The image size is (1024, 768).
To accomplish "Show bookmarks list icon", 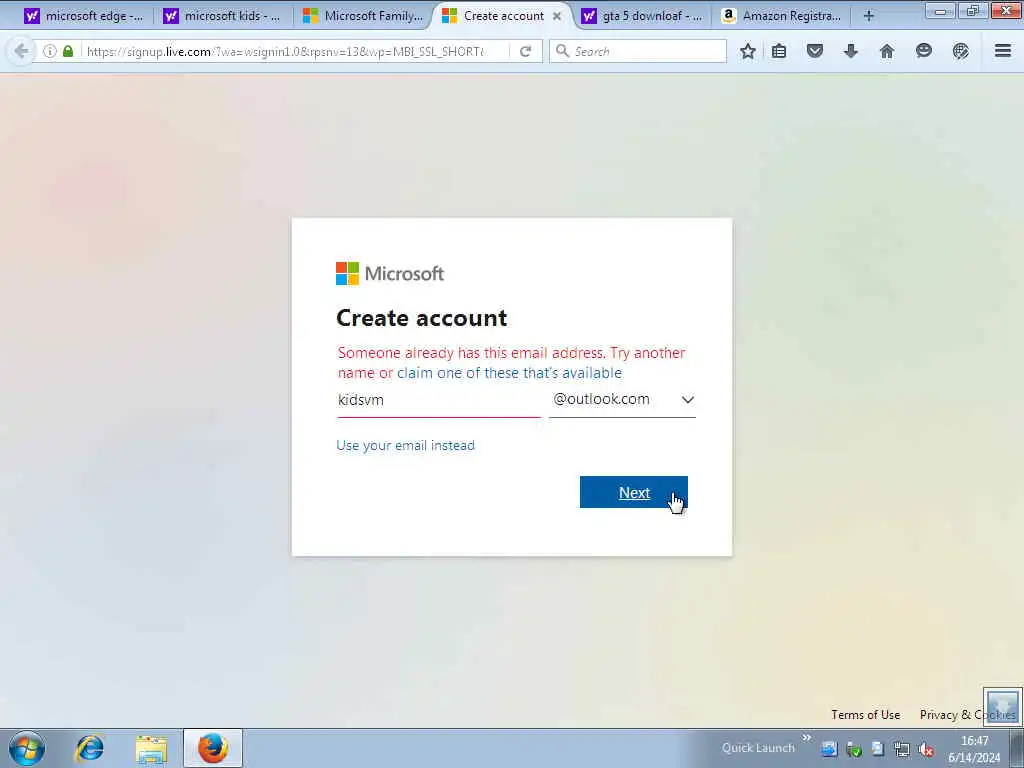I will (778, 51).
